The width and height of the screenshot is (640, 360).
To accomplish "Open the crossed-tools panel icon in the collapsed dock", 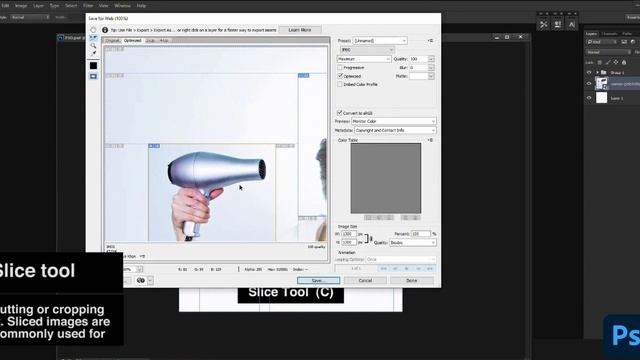I will coord(544,24).
